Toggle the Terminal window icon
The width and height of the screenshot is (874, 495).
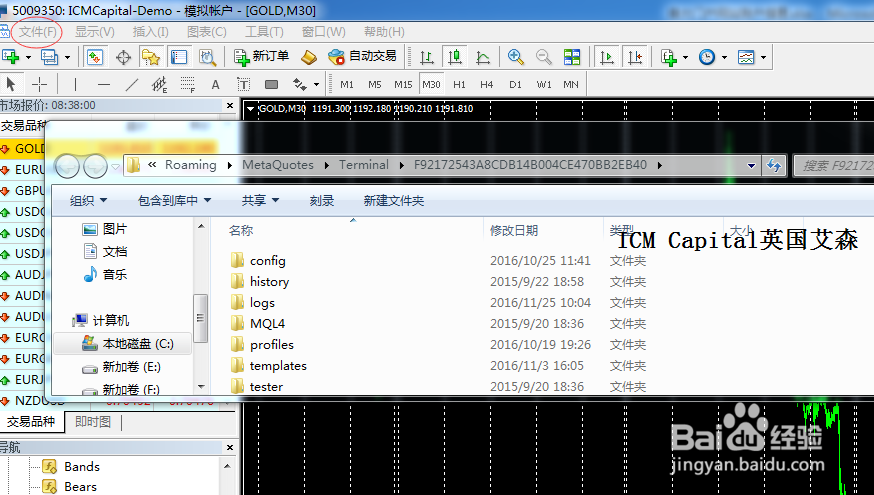179,57
